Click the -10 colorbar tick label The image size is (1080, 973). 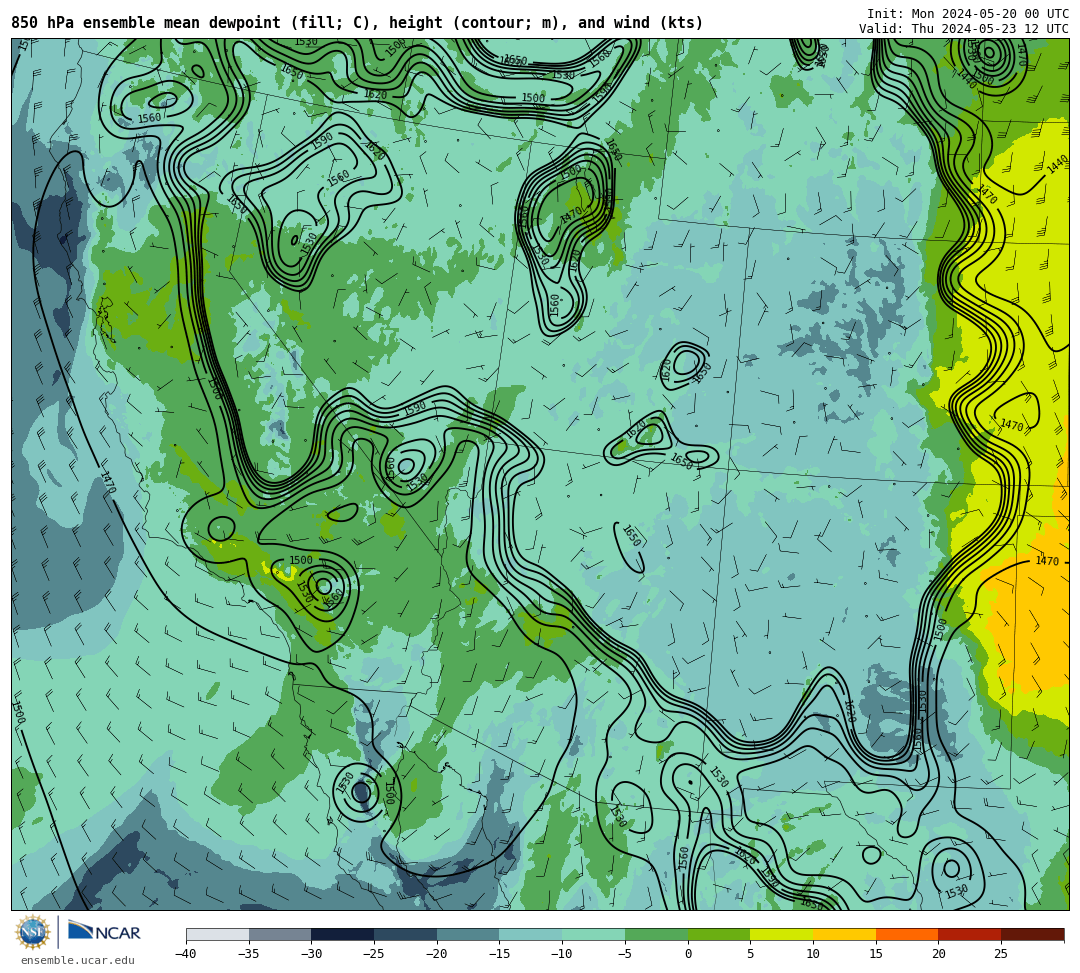pos(561,954)
